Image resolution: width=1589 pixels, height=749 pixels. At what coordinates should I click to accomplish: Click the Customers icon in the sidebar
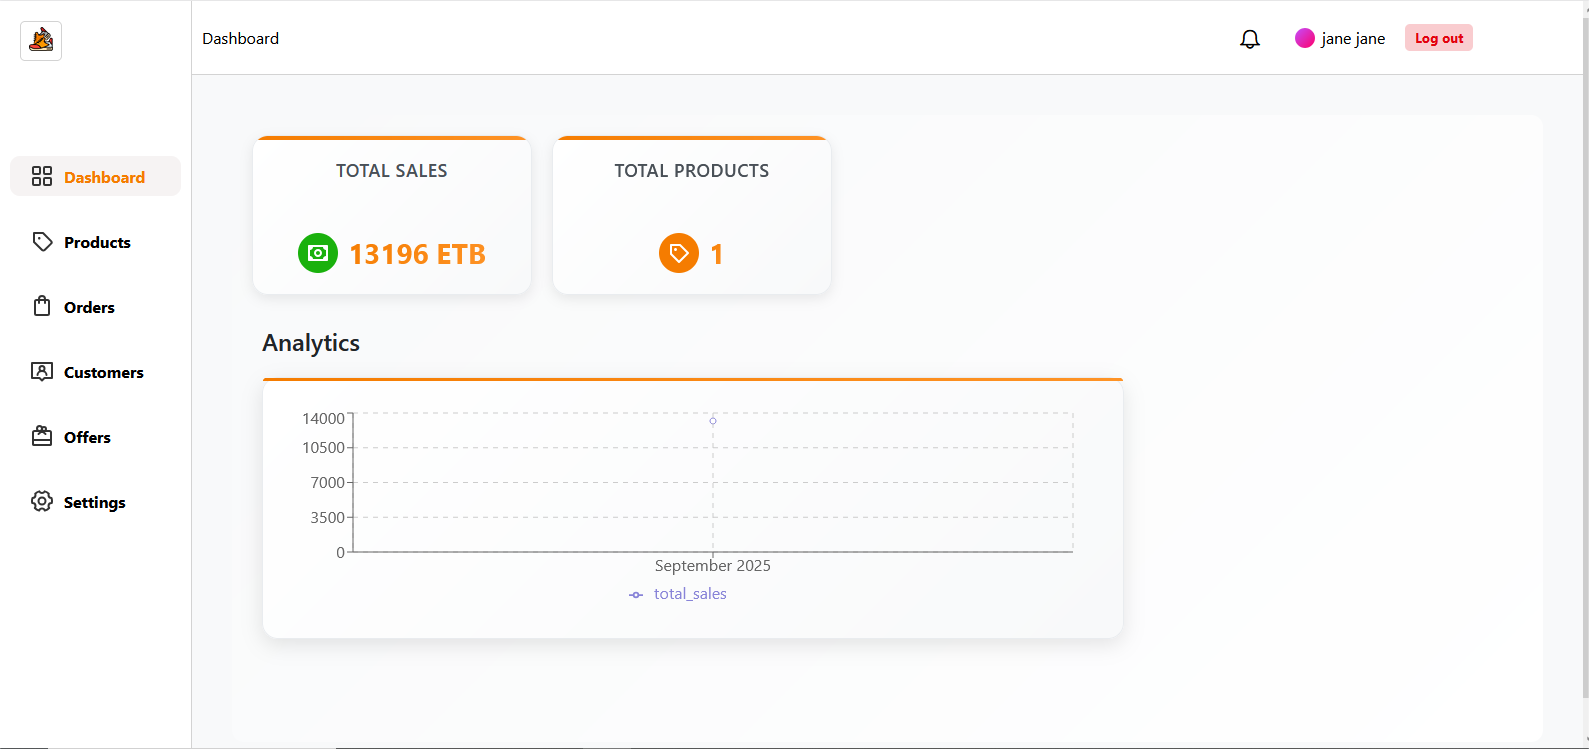click(41, 371)
